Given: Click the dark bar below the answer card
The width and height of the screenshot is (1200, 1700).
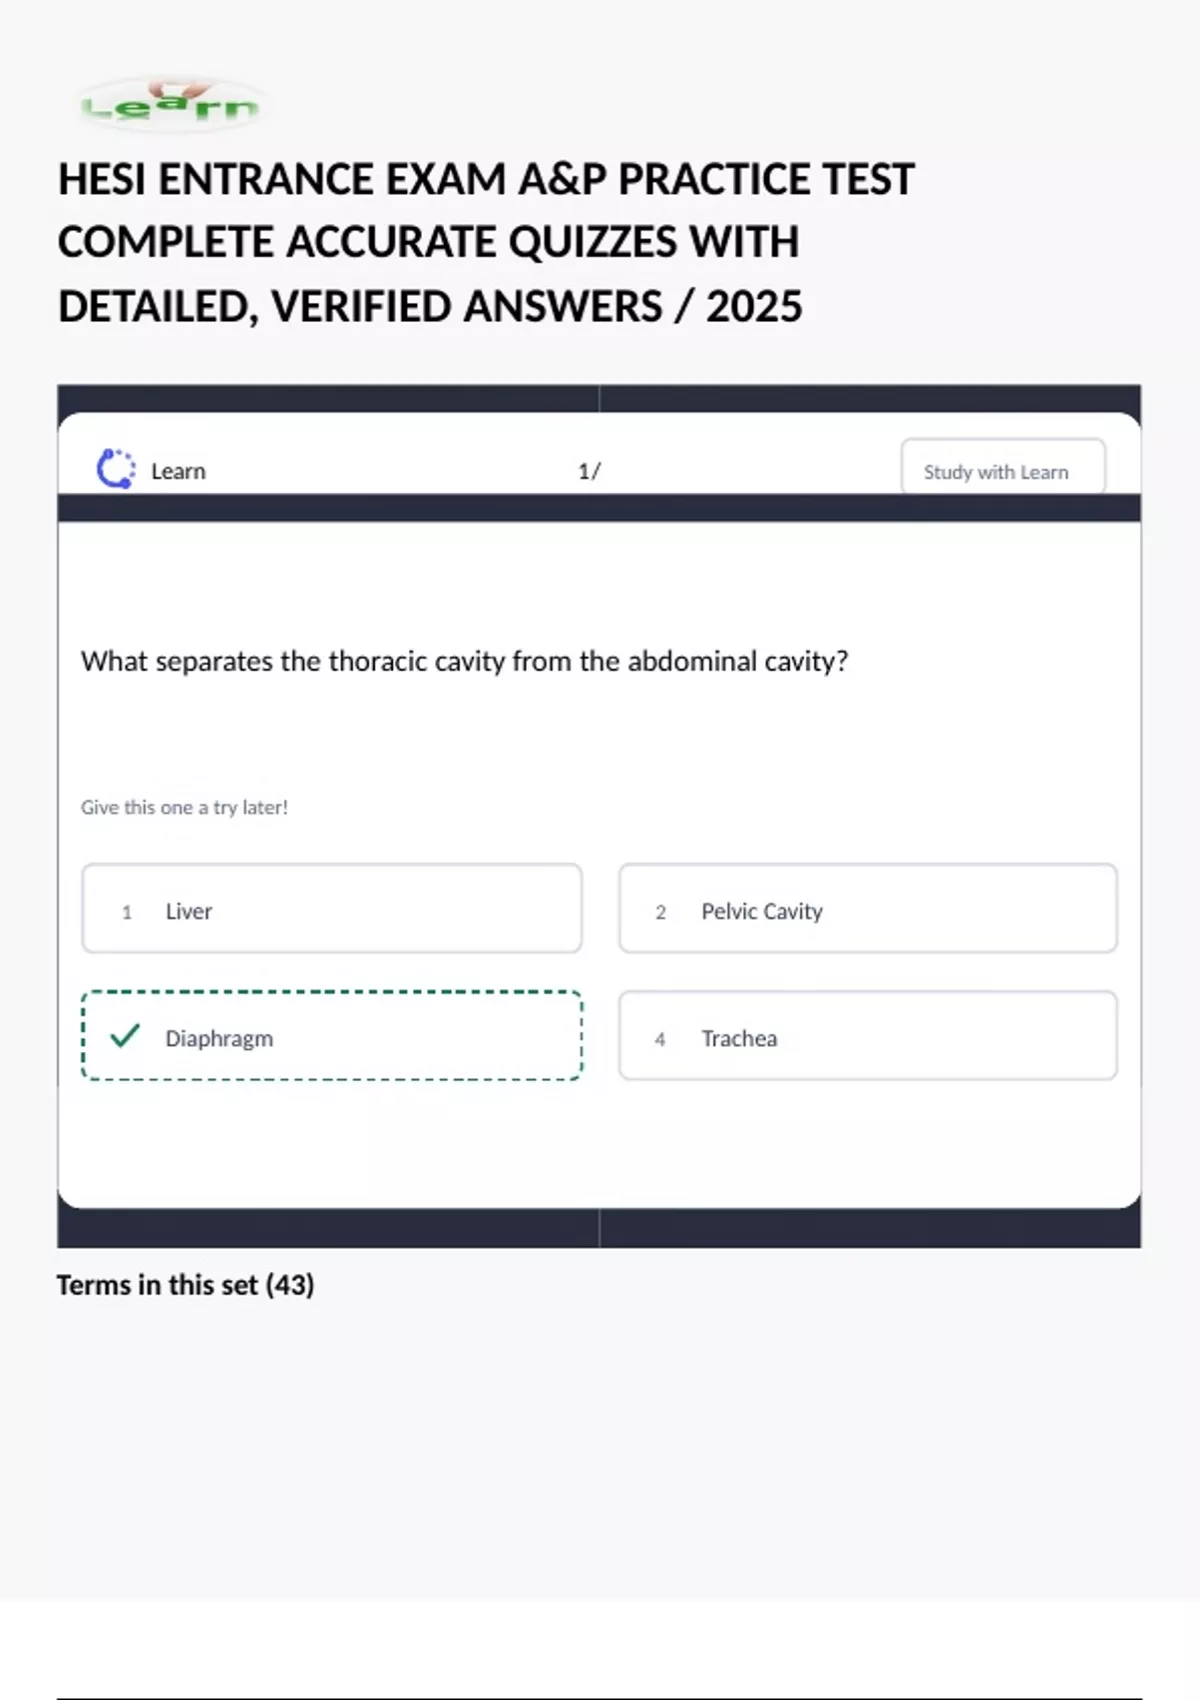Looking at the screenshot, I should pyautogui.click(x=598, y=1228).
